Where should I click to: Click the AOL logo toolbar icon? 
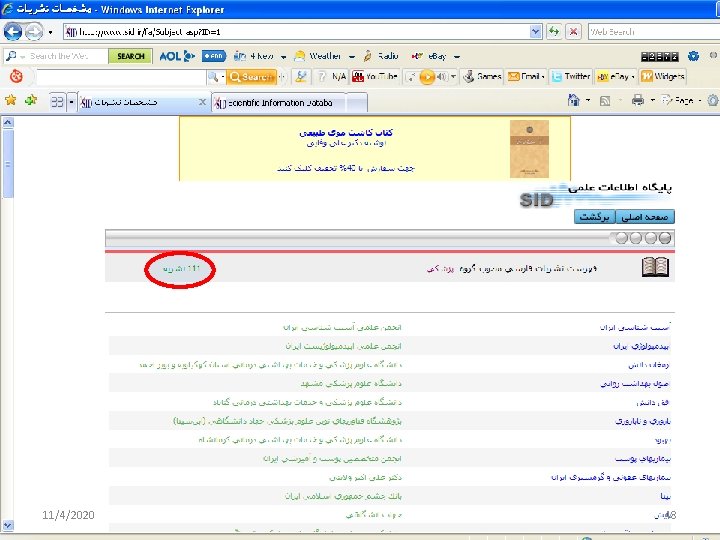coord(177,56)
